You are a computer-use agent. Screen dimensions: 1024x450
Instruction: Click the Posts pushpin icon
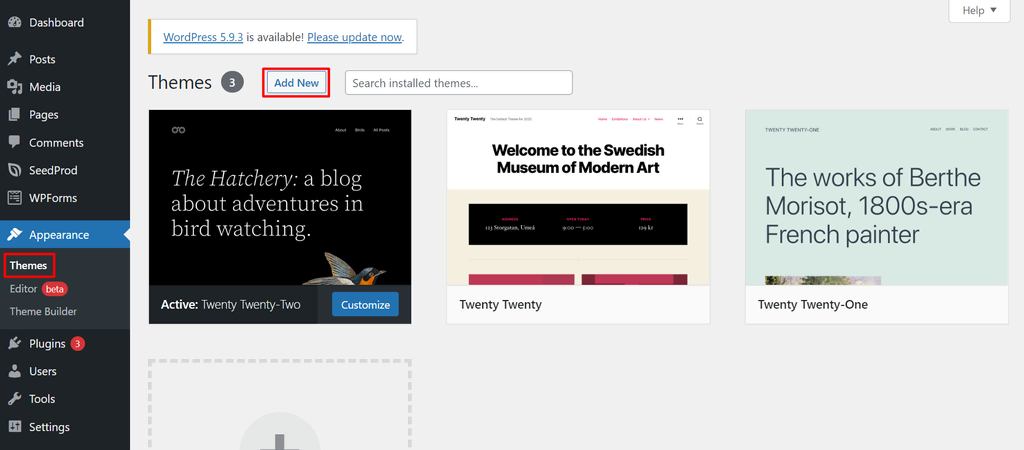pyautogui.click(x=14, y=59)
